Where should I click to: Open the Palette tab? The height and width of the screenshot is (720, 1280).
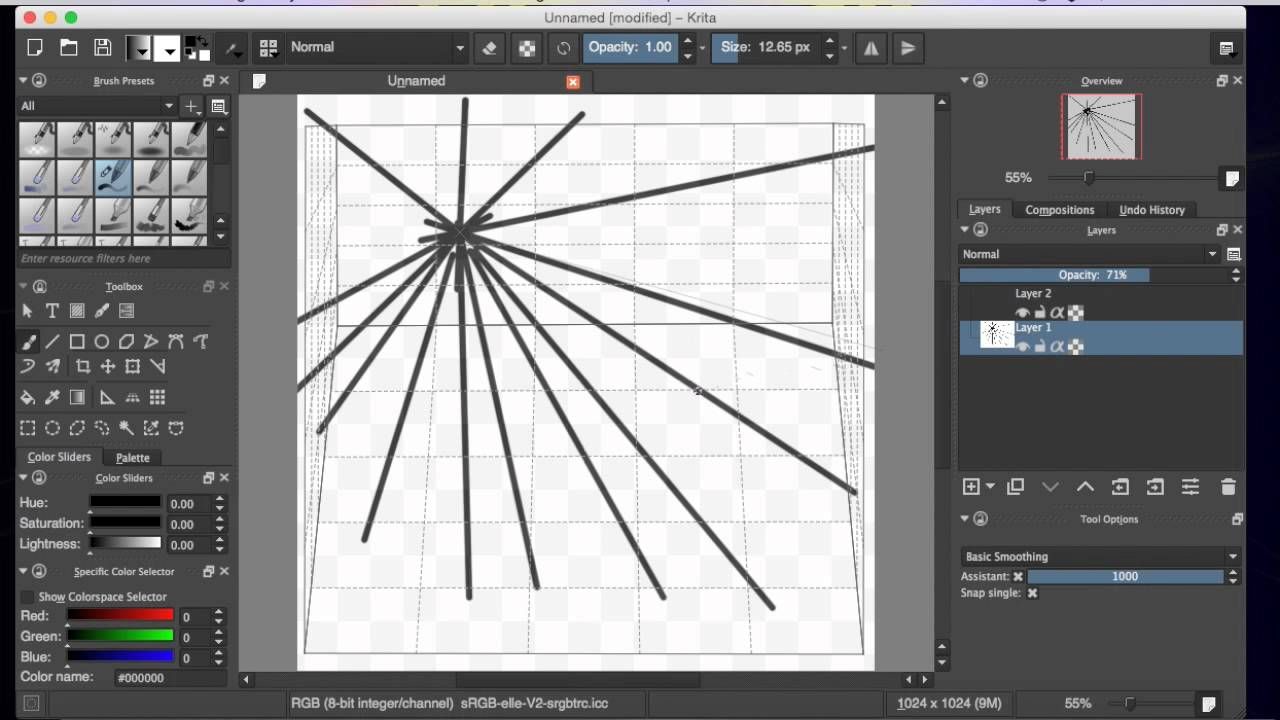coord(133,457)
